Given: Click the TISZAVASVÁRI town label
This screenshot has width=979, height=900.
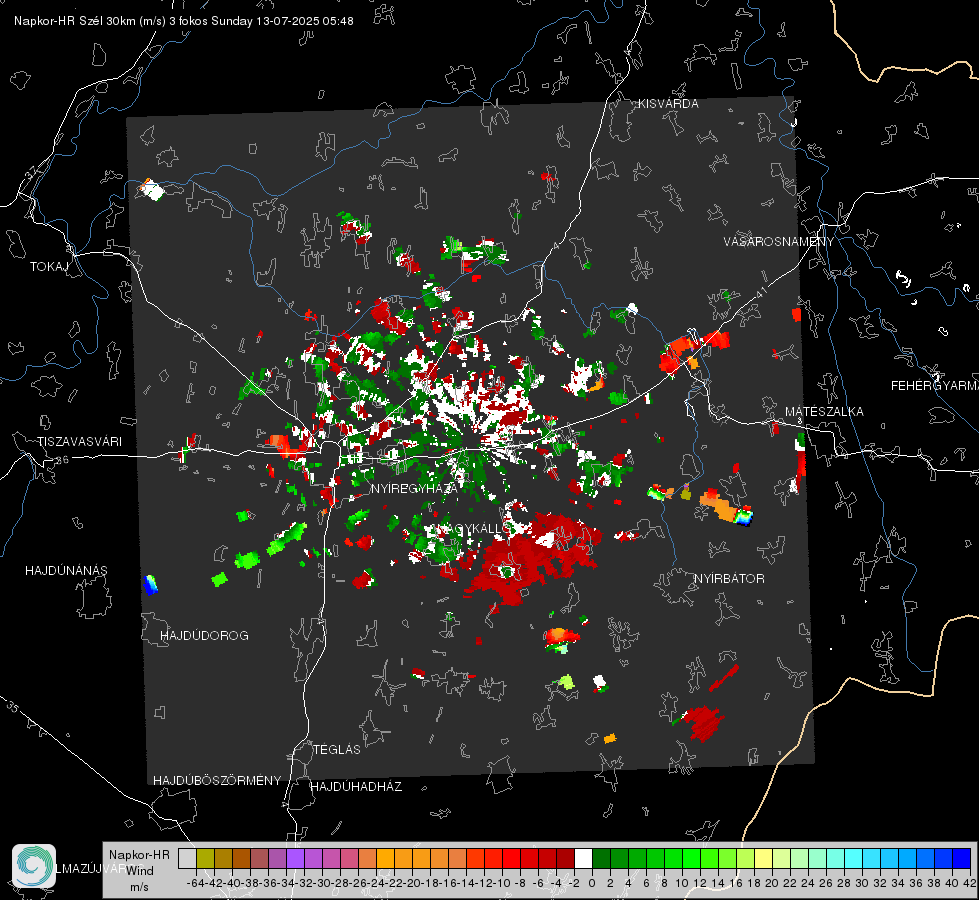Looking at the screenshot, I should (79, 442).
